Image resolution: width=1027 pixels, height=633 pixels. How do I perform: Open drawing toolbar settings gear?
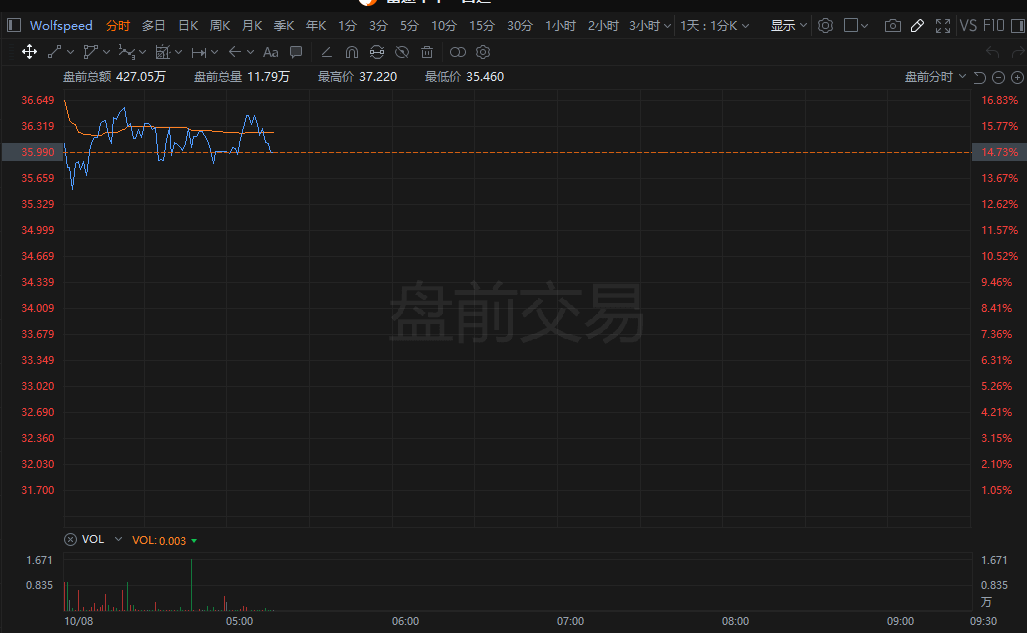click(x=483, y=52)
